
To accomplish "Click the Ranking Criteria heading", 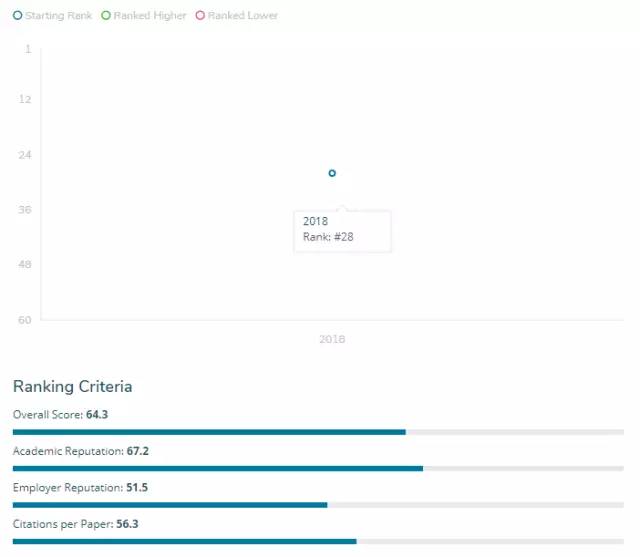I will tap(72, 386).
